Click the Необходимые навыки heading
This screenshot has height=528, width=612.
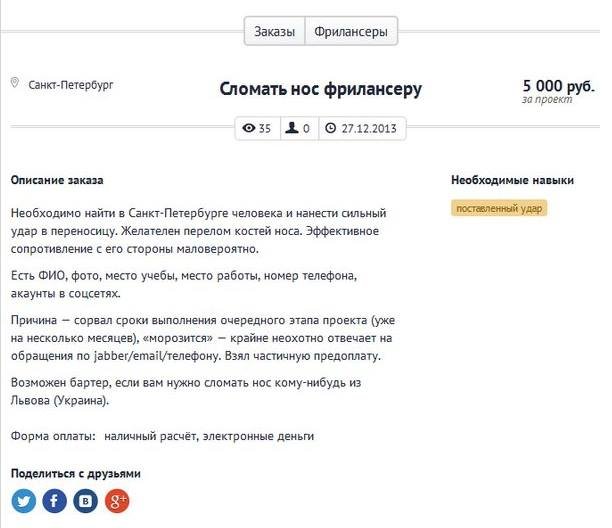pos(512,180)
